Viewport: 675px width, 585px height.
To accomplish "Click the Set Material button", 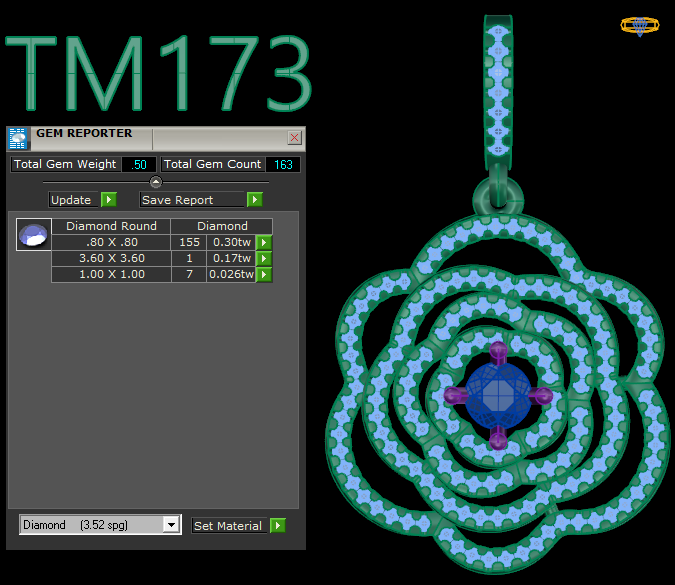I will tap(228, 526).
